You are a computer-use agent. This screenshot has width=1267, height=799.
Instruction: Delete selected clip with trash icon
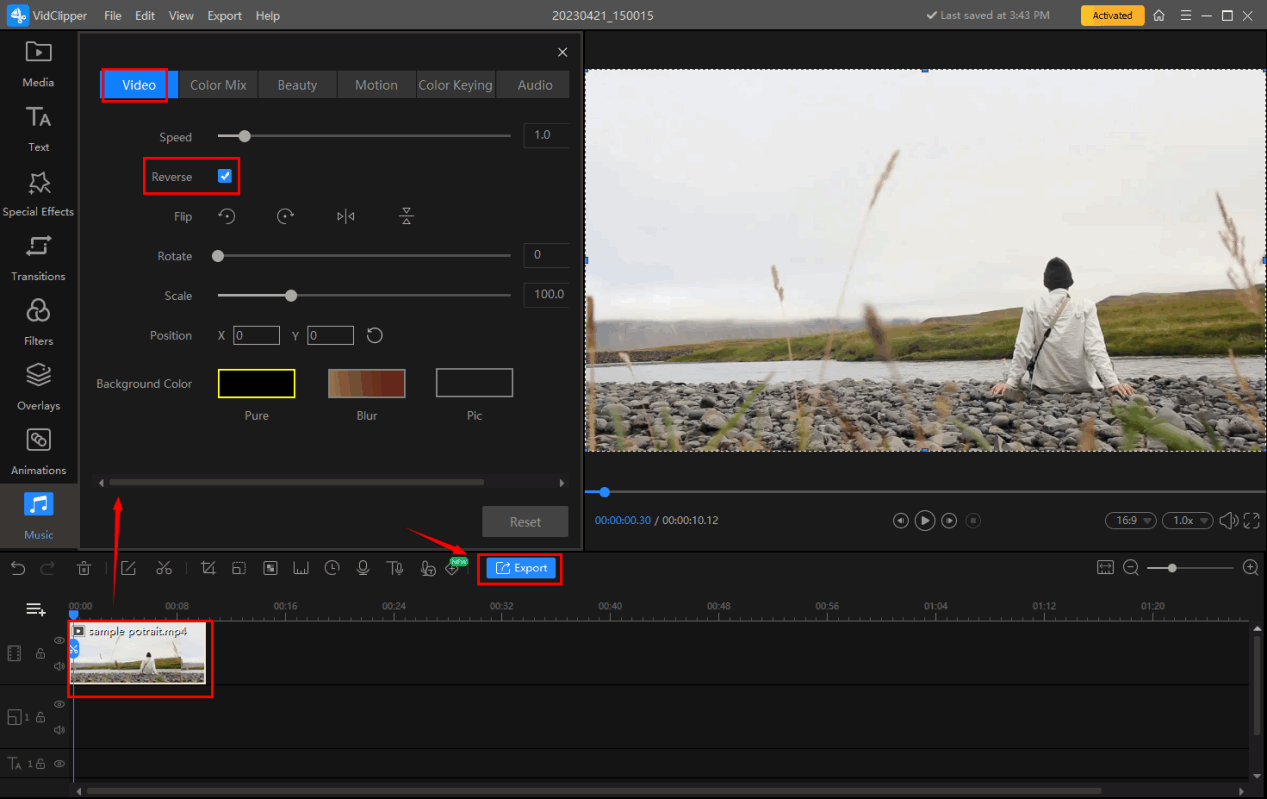coord(84,568)
